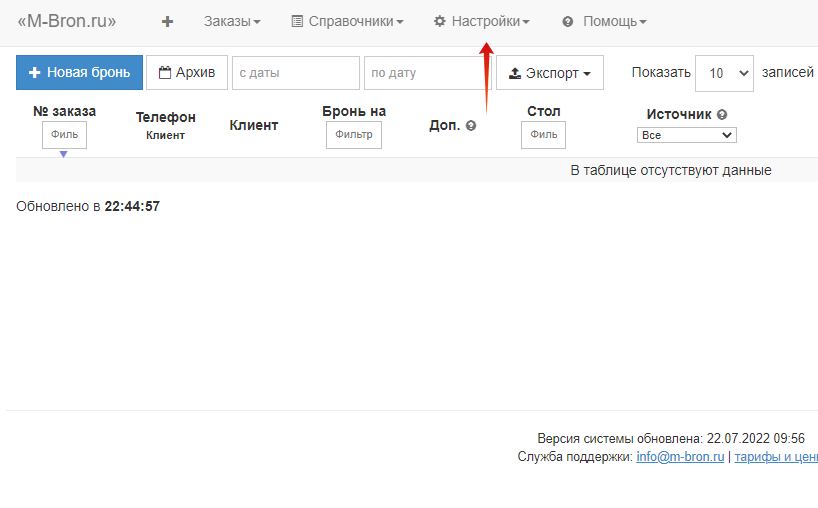The height and width of the screenshot is (508, 818).
Task: Click the list icon beside Справочники
Action: (297, 21)
